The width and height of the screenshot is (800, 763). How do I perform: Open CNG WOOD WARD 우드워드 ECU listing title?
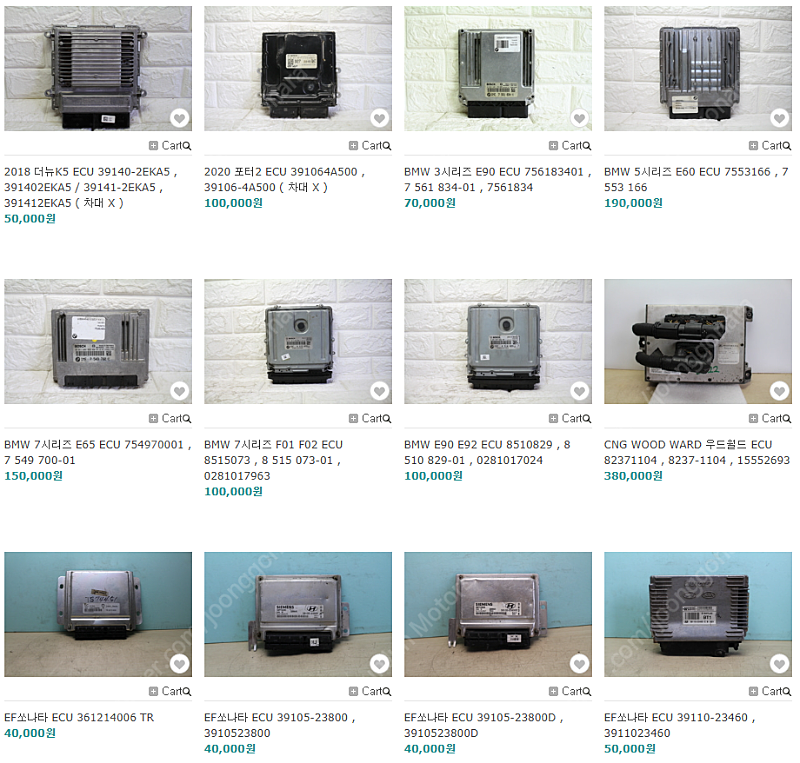tap(697, 452)
